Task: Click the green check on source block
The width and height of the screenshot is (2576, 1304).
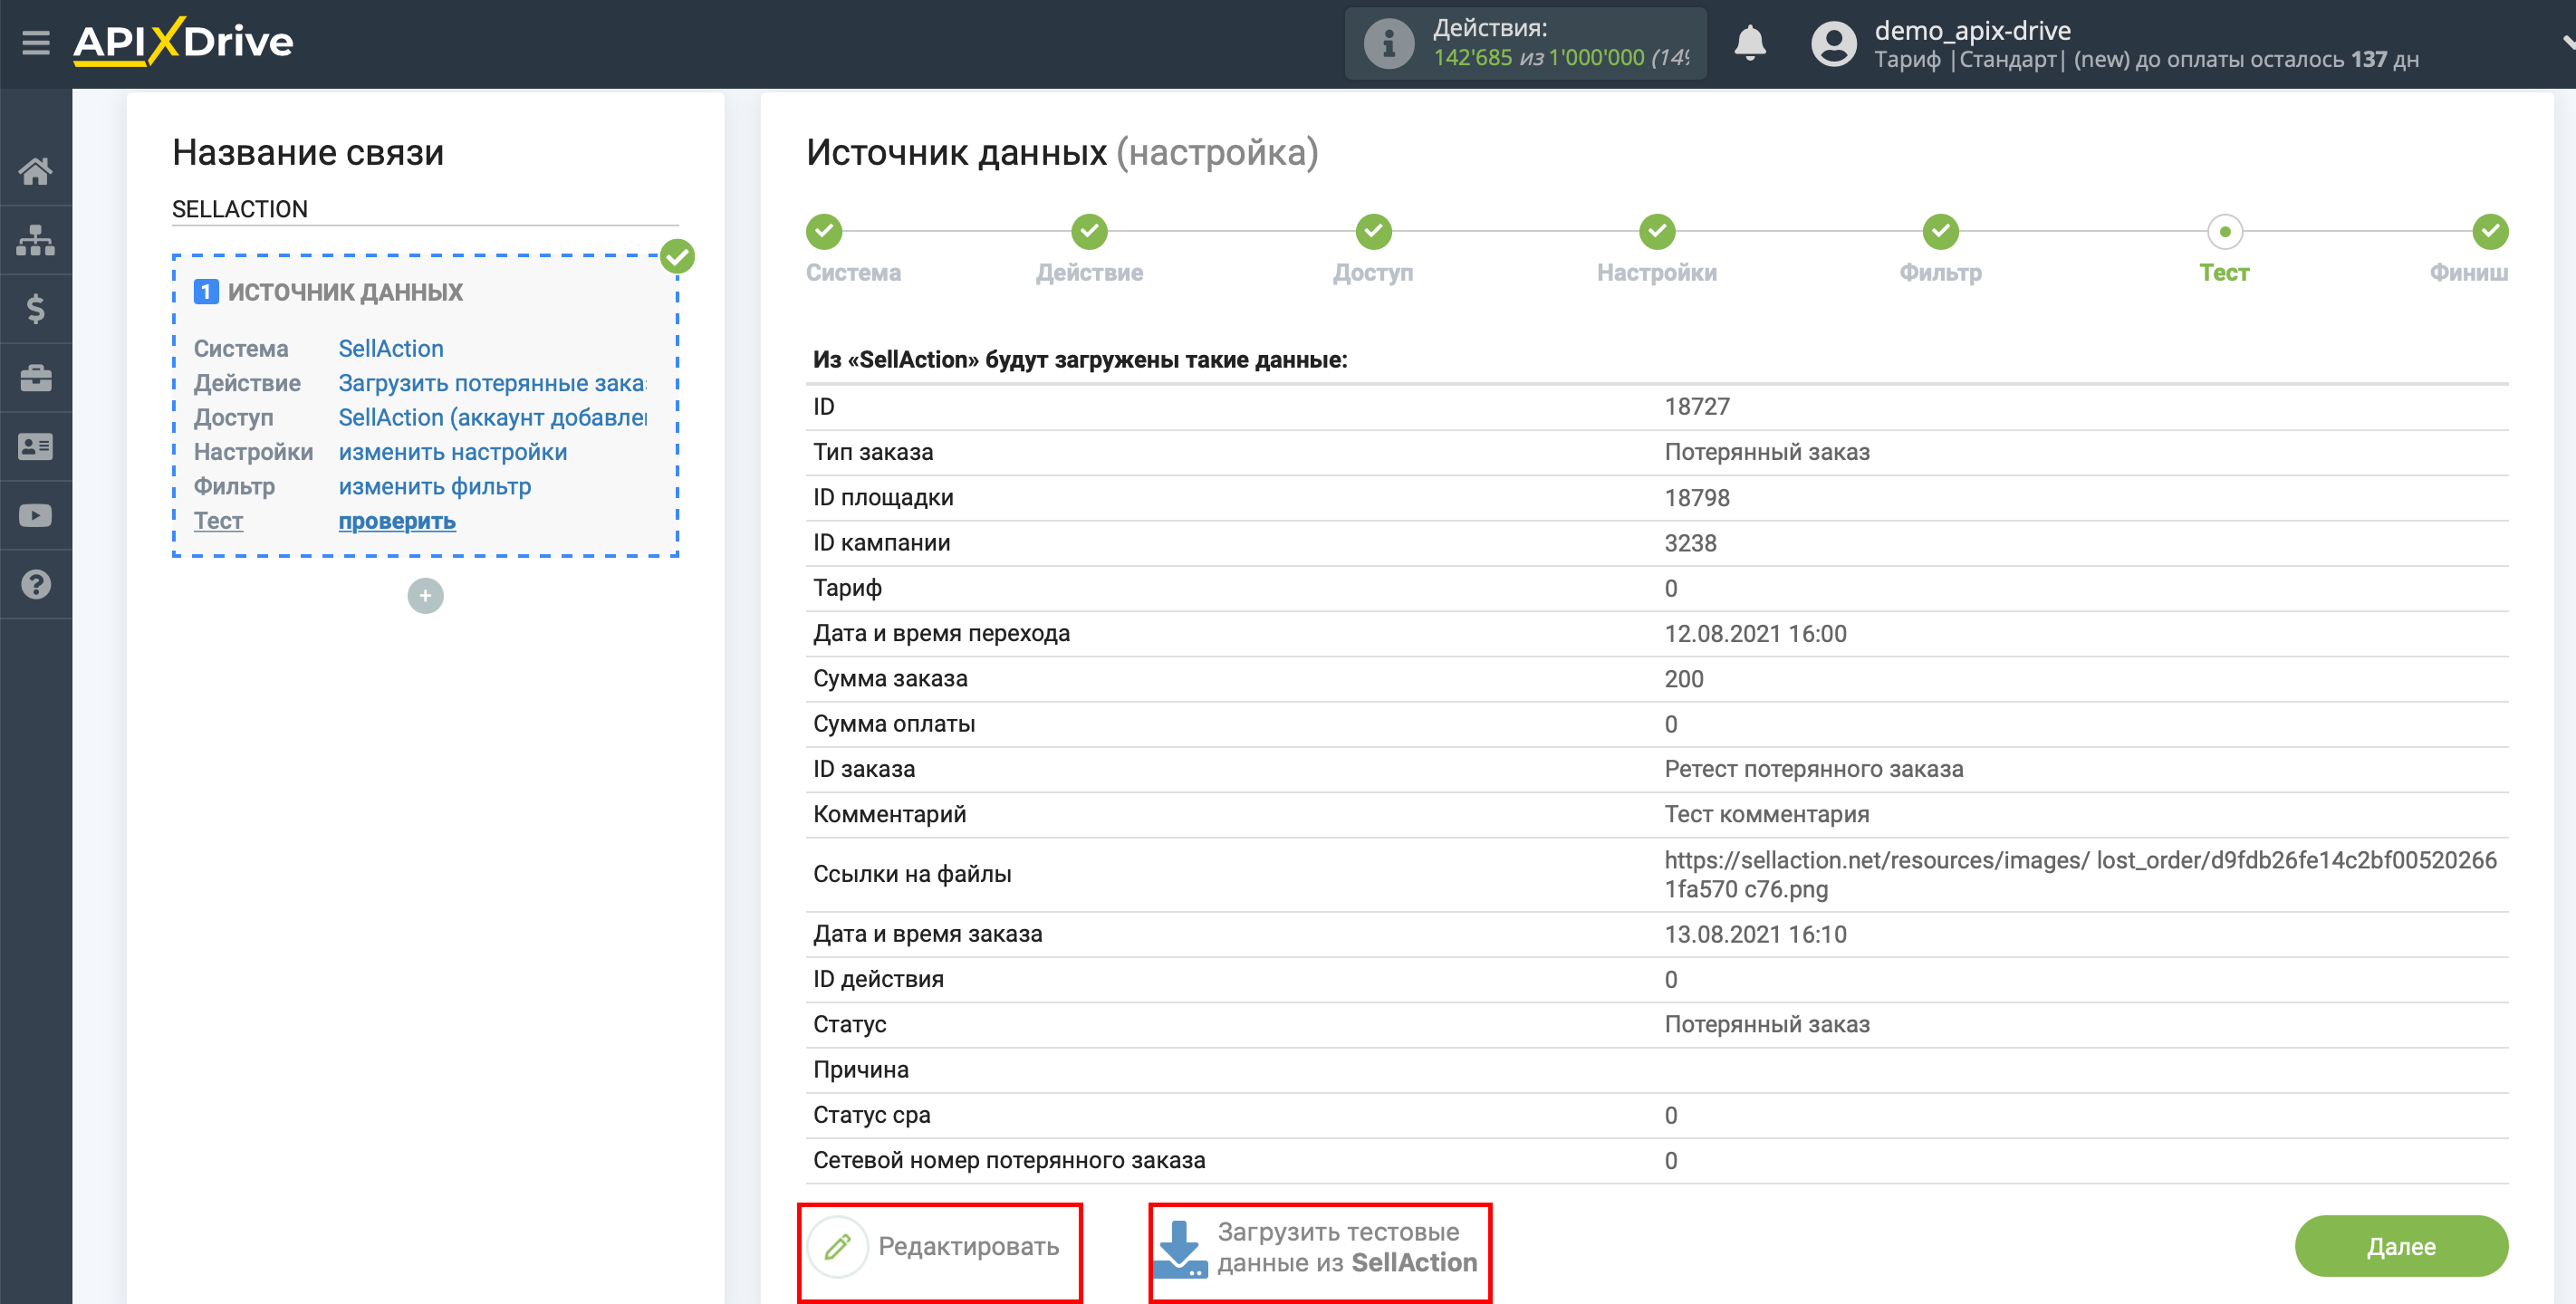Action: 678,257
